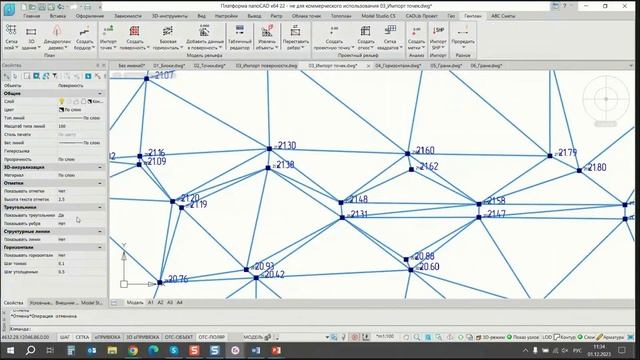
Task: Open Показывать треугольники value dropdown
Action: tap(81, 215)
